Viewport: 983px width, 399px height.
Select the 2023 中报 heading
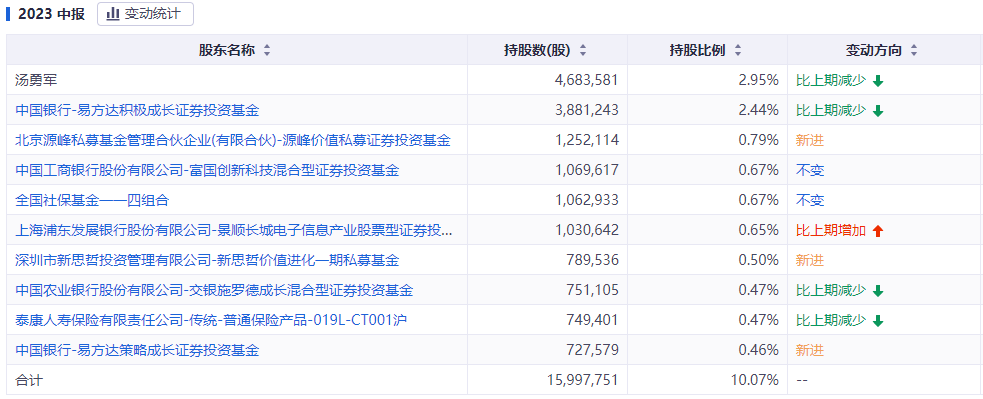point(51,14)
